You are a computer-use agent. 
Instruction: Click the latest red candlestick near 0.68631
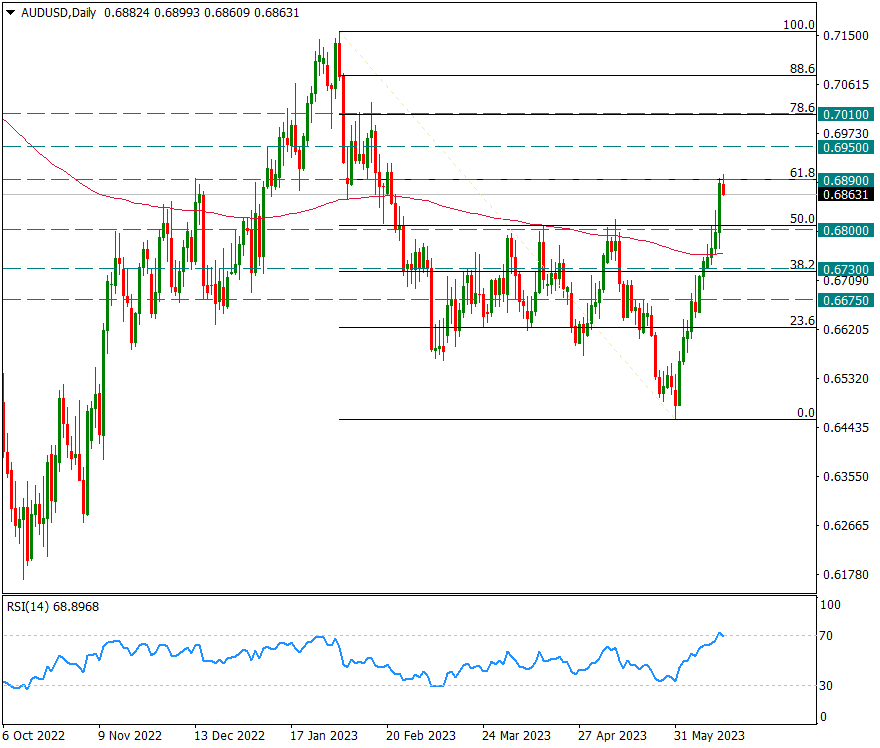724,189
